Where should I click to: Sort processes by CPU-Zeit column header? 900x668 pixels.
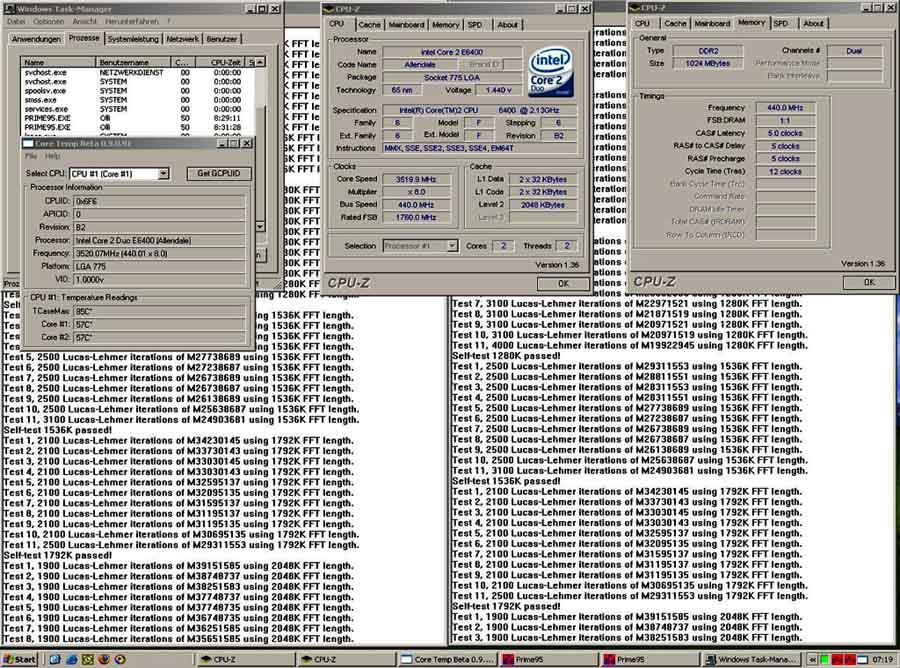[x=220, y=62]
